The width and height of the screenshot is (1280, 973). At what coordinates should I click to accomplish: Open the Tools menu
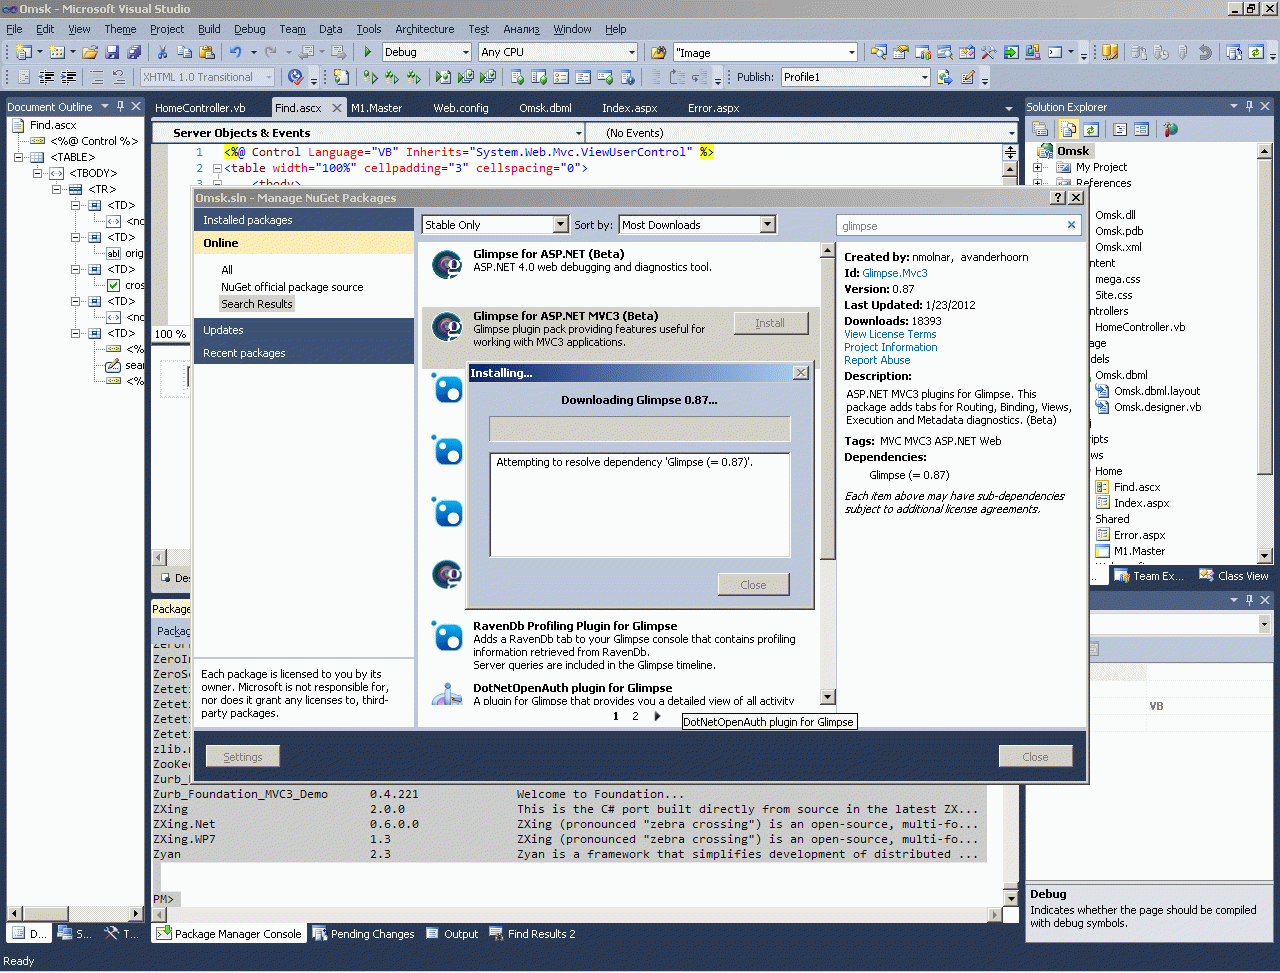(369, 29)
